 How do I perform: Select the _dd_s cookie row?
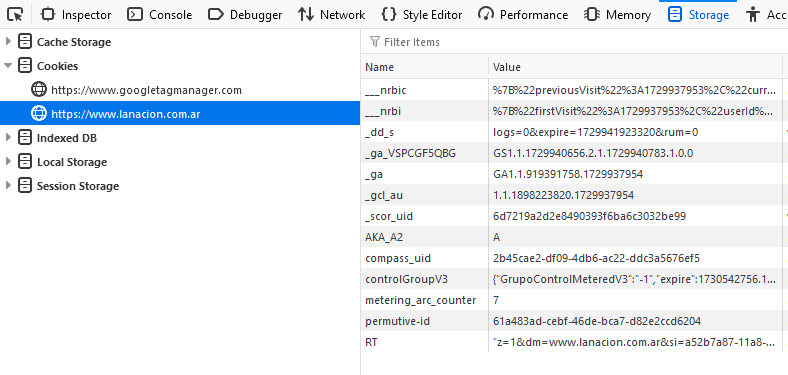574,132
